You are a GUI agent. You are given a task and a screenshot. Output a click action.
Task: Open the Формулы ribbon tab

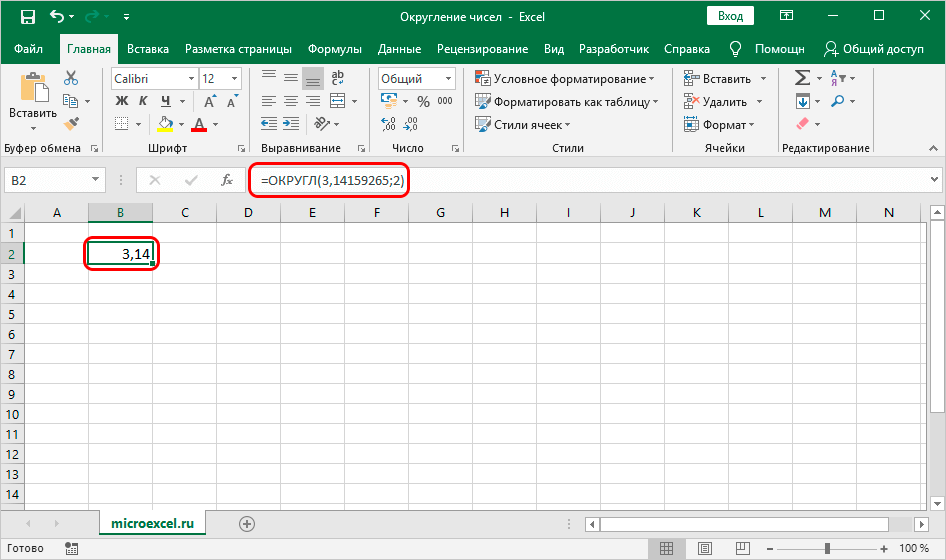[334, 48]
